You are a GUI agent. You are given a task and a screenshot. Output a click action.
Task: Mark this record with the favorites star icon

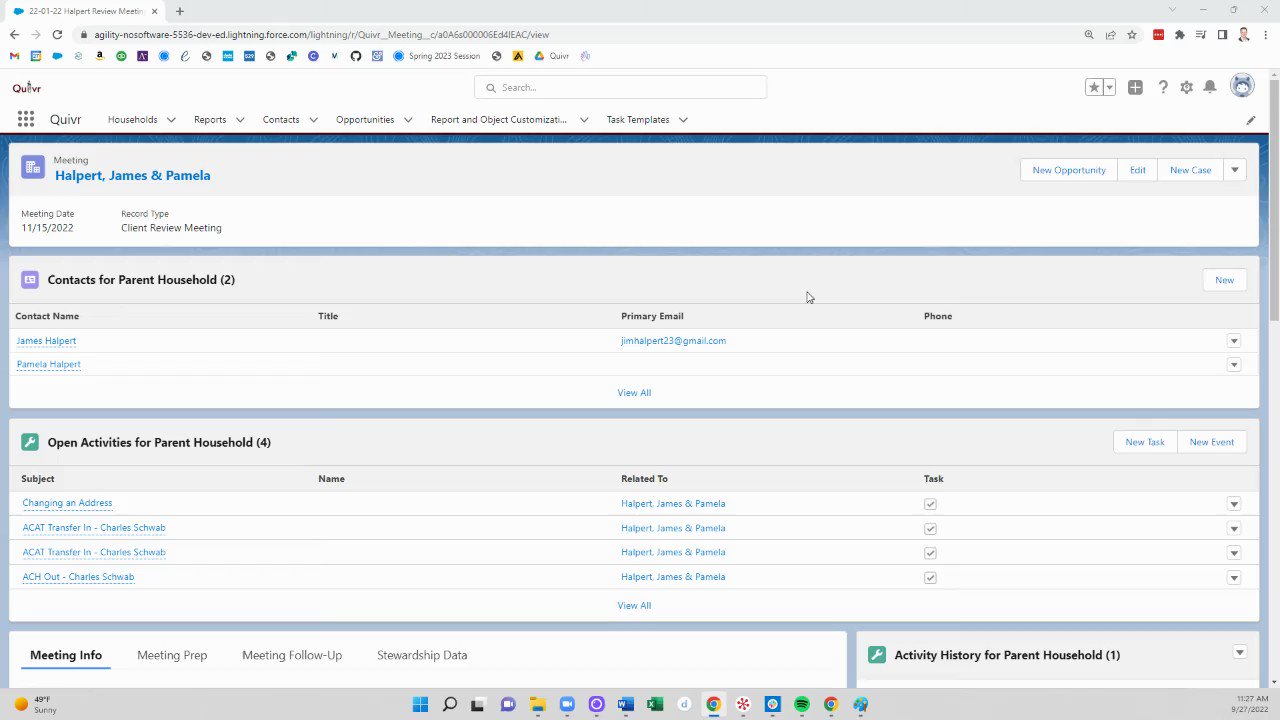tap(1093, 87)
